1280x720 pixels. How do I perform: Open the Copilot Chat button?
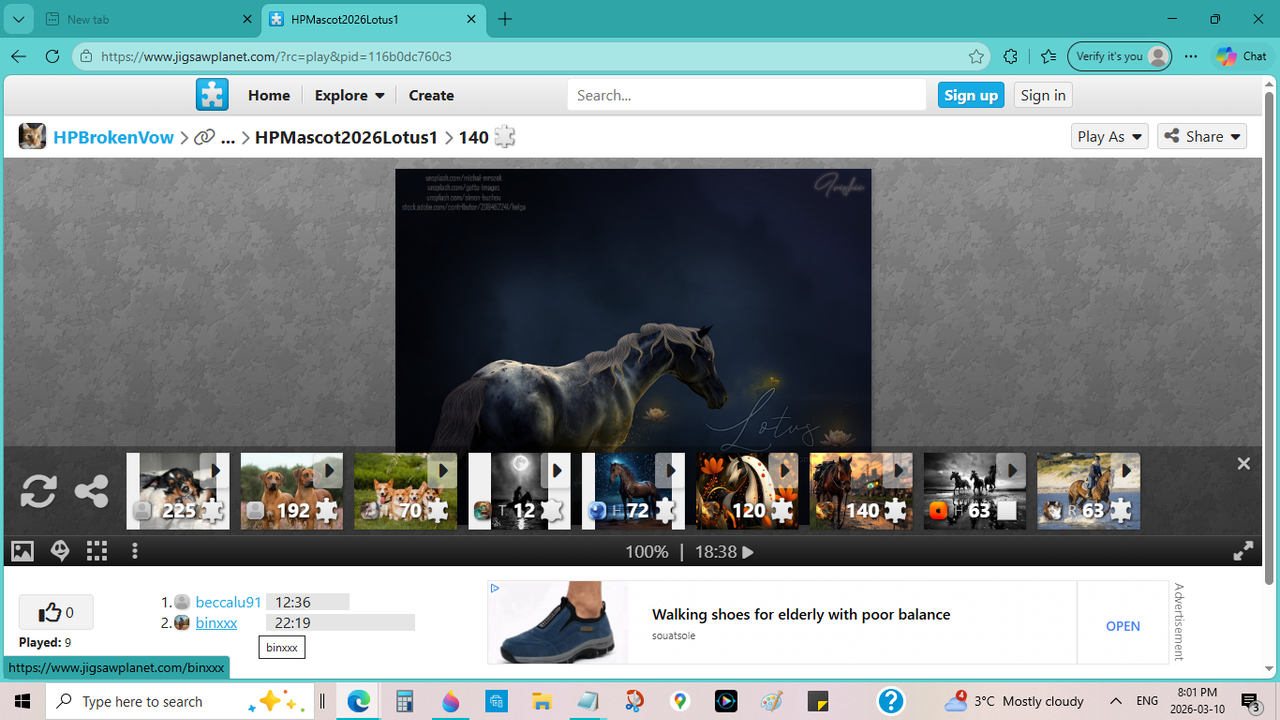1241,56
